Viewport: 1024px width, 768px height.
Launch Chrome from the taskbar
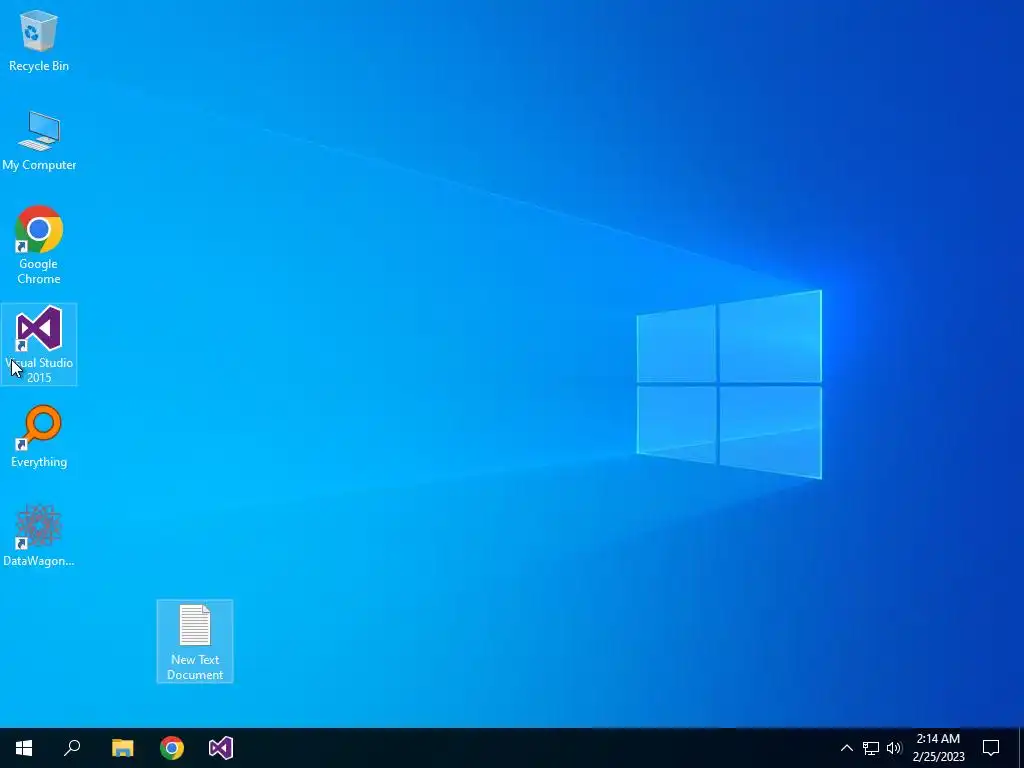(x=172, y=748)
